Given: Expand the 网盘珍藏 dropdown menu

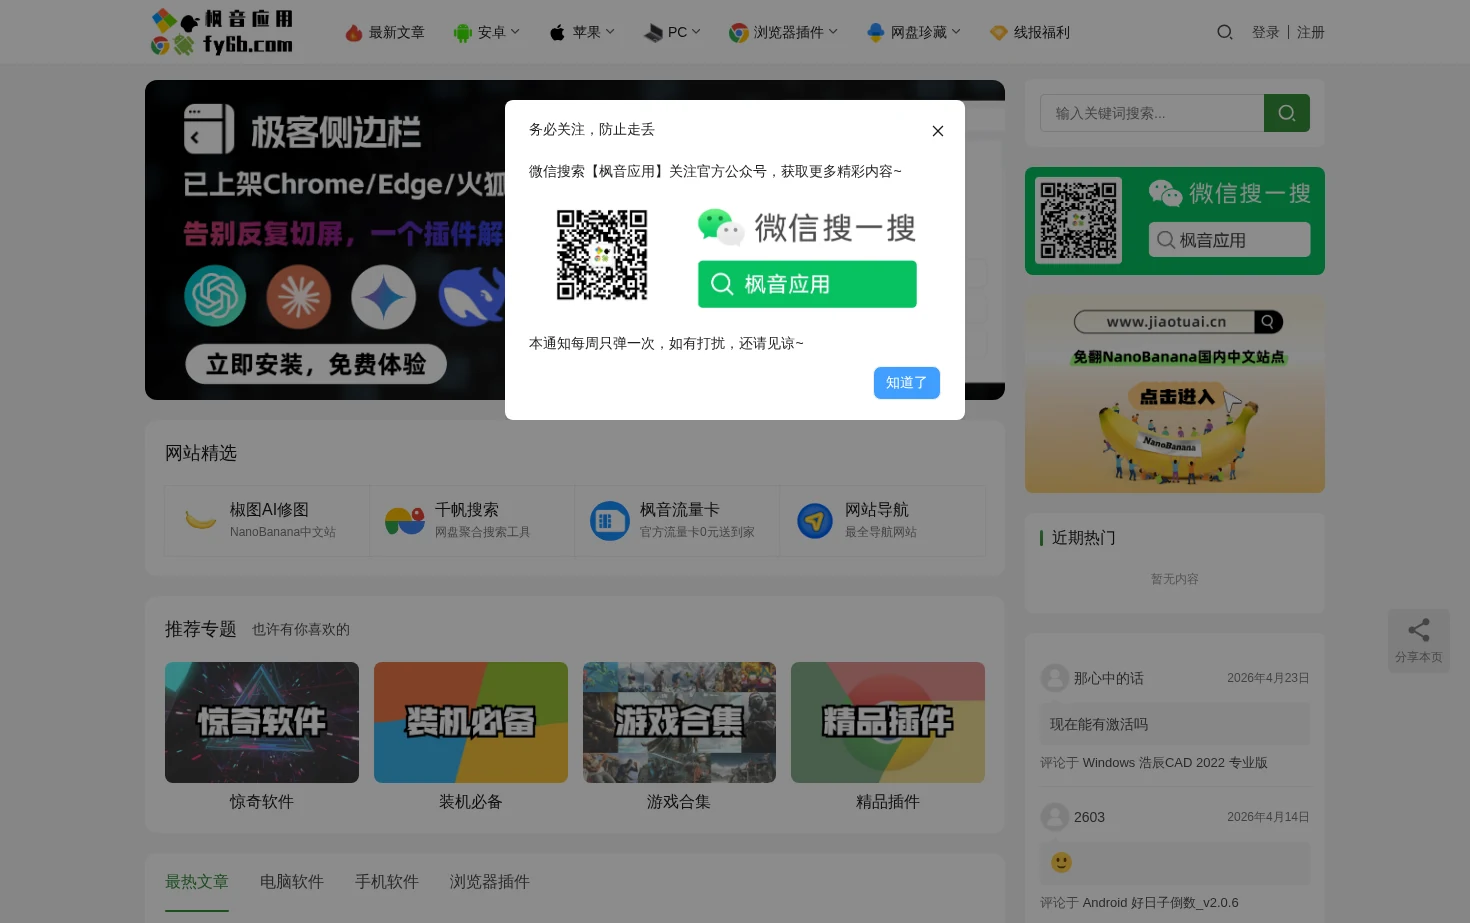Looking at the screenshot, I should [925, 32].
